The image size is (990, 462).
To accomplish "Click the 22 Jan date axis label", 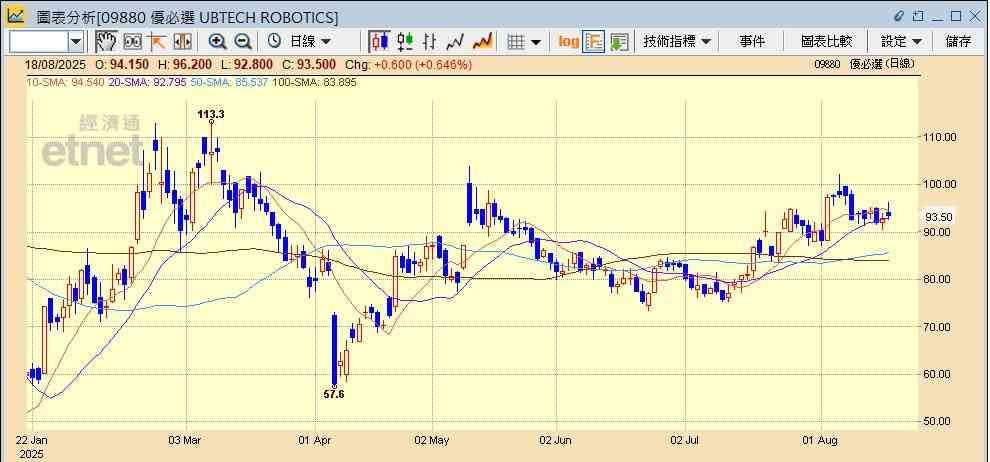I will [x=31, y=440].
